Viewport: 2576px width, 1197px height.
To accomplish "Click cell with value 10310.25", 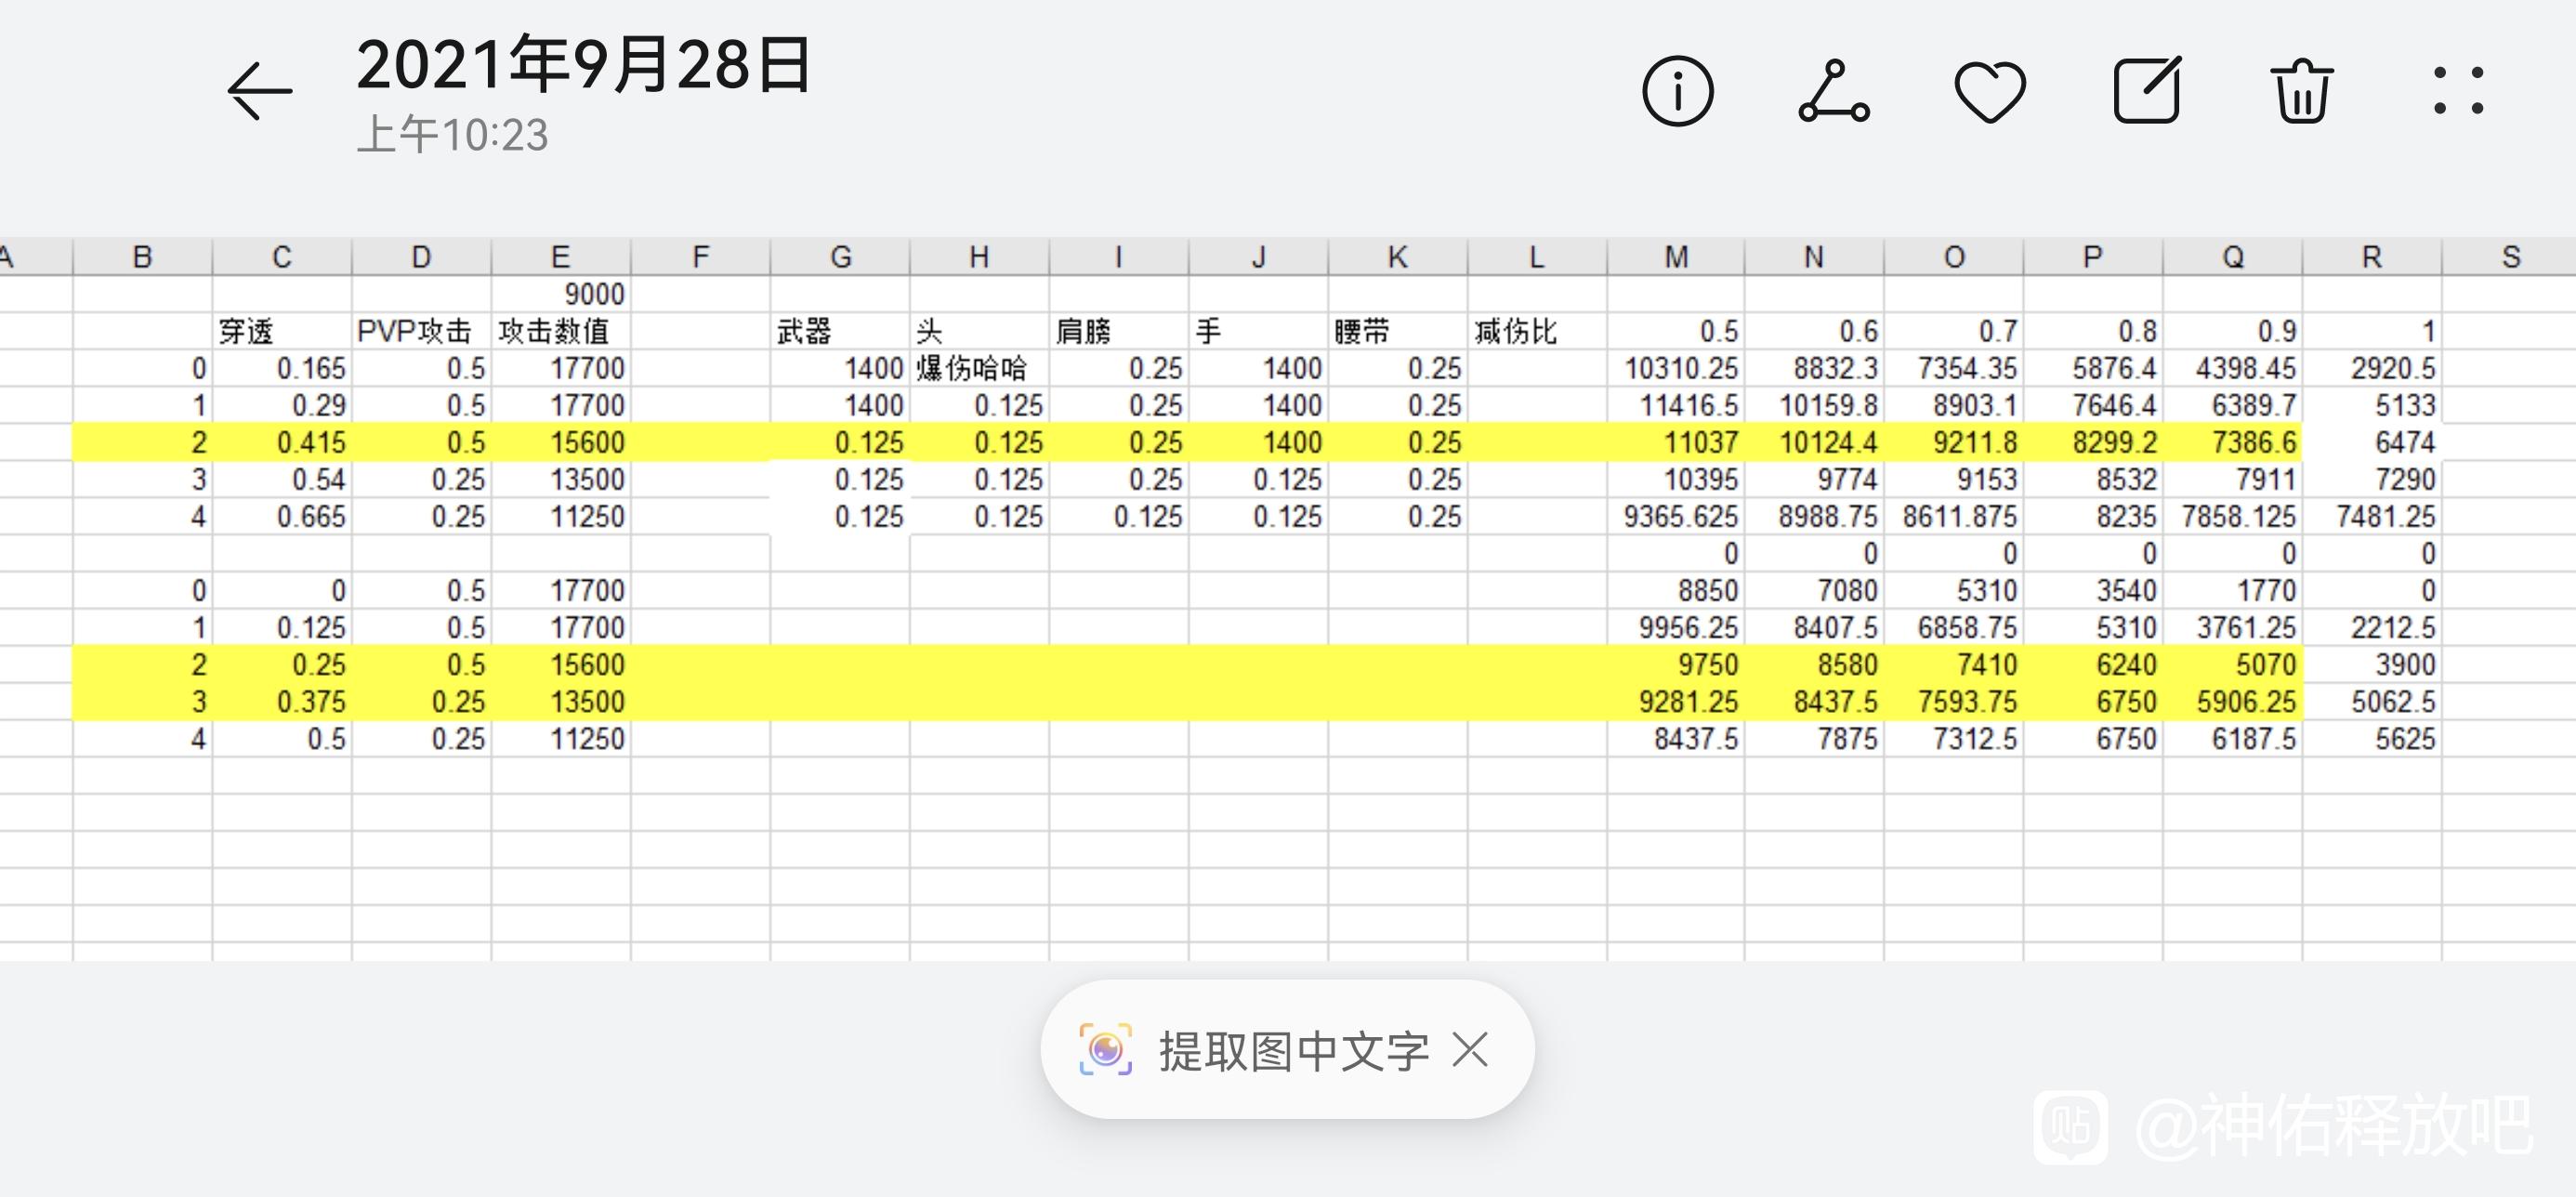I will [x=1676, y=368].
